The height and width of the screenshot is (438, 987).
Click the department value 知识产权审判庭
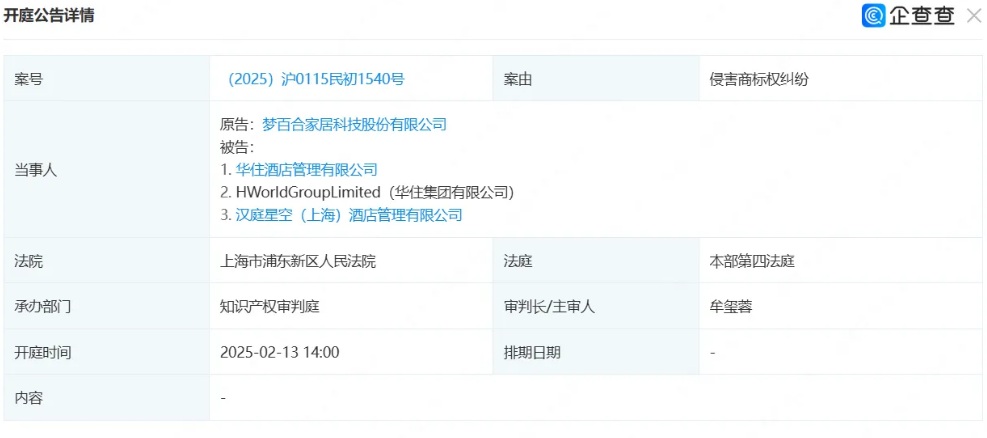point(269,307)
